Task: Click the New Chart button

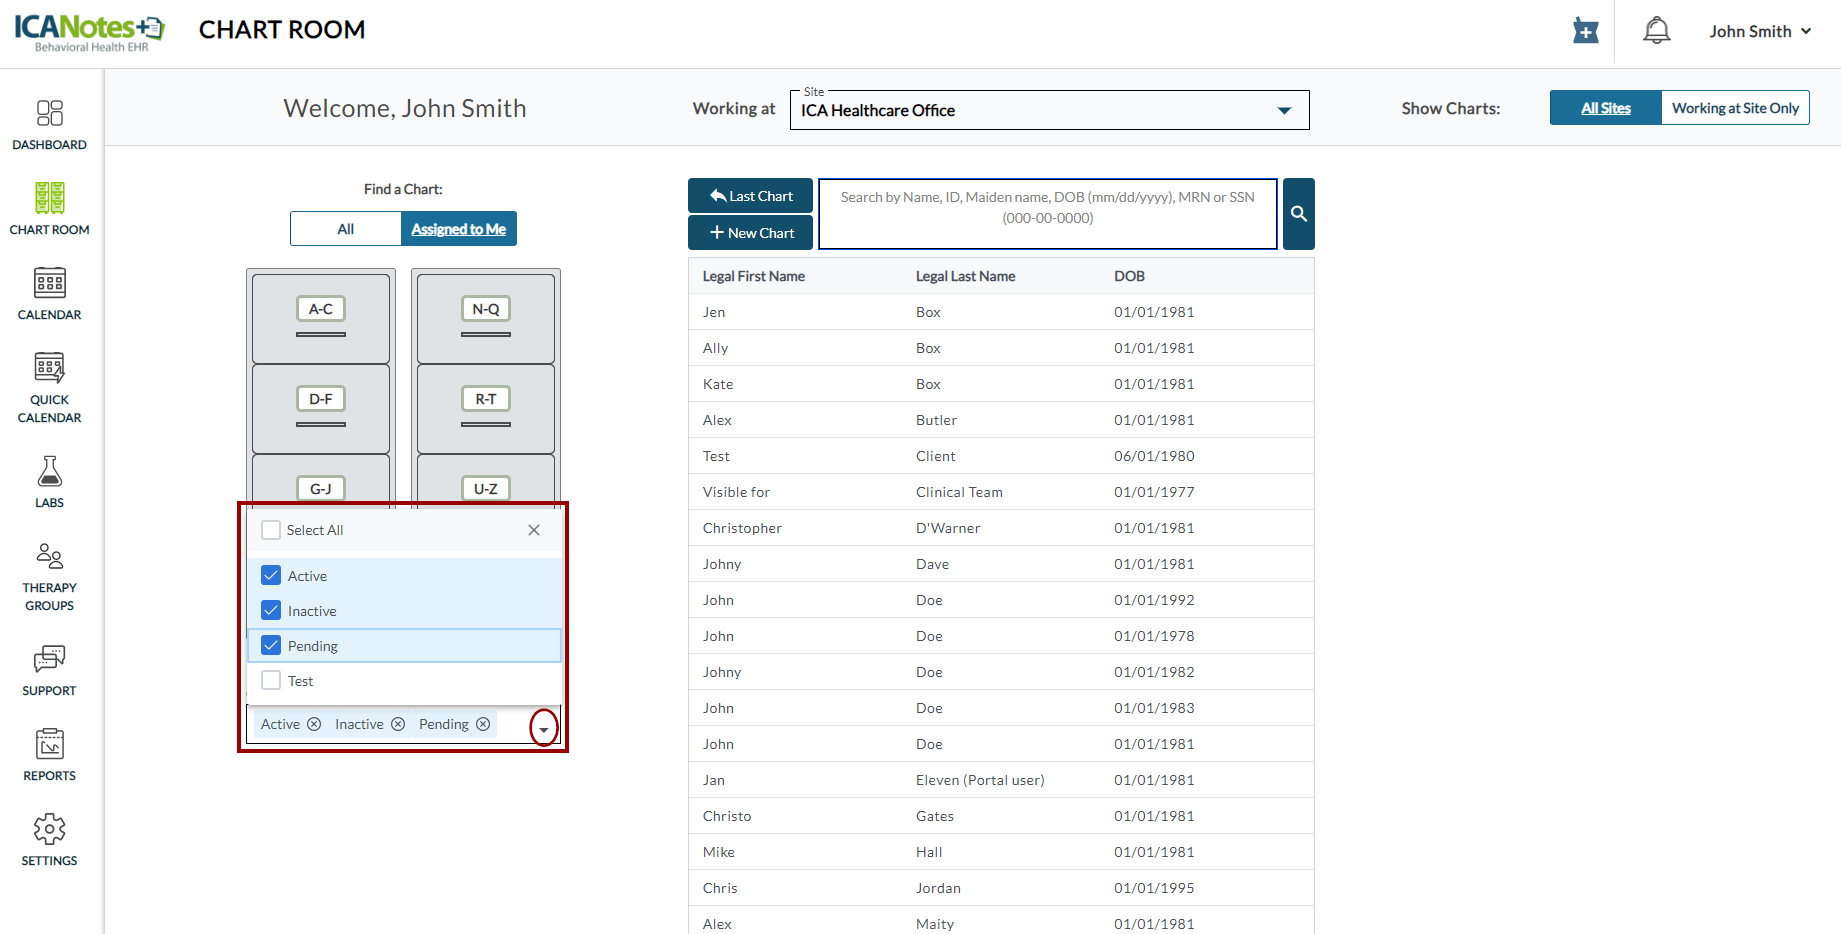Action: tap(750, 233)
